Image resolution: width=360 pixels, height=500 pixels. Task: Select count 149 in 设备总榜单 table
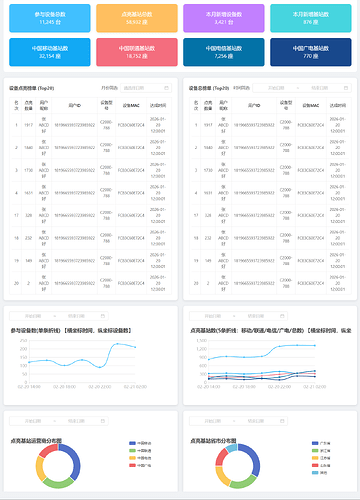click(x=208, y=261)
